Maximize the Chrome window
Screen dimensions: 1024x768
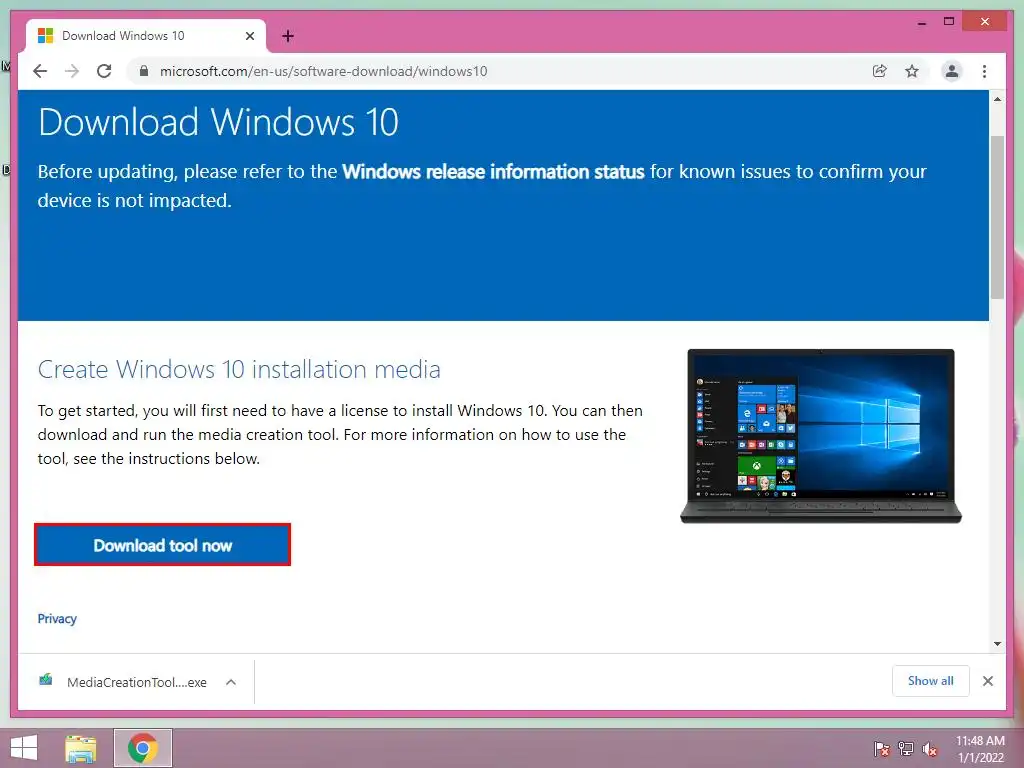(949, 22)
